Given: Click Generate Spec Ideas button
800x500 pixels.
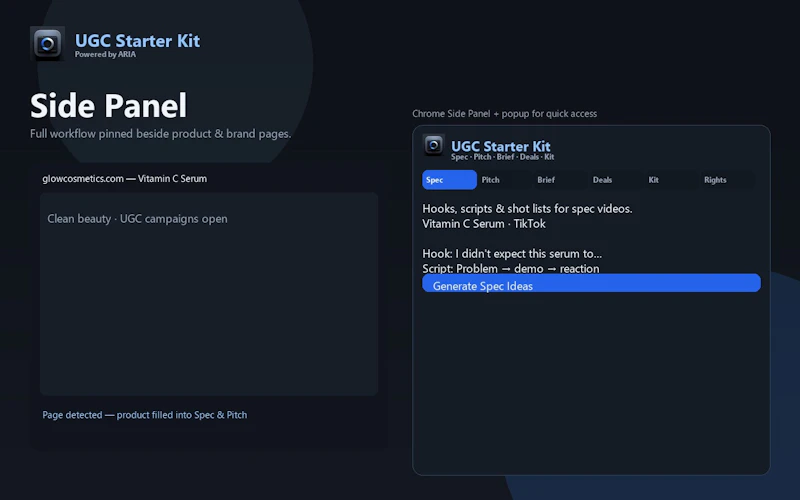Looking at the screenshot, I should click(x=591, y=283).
